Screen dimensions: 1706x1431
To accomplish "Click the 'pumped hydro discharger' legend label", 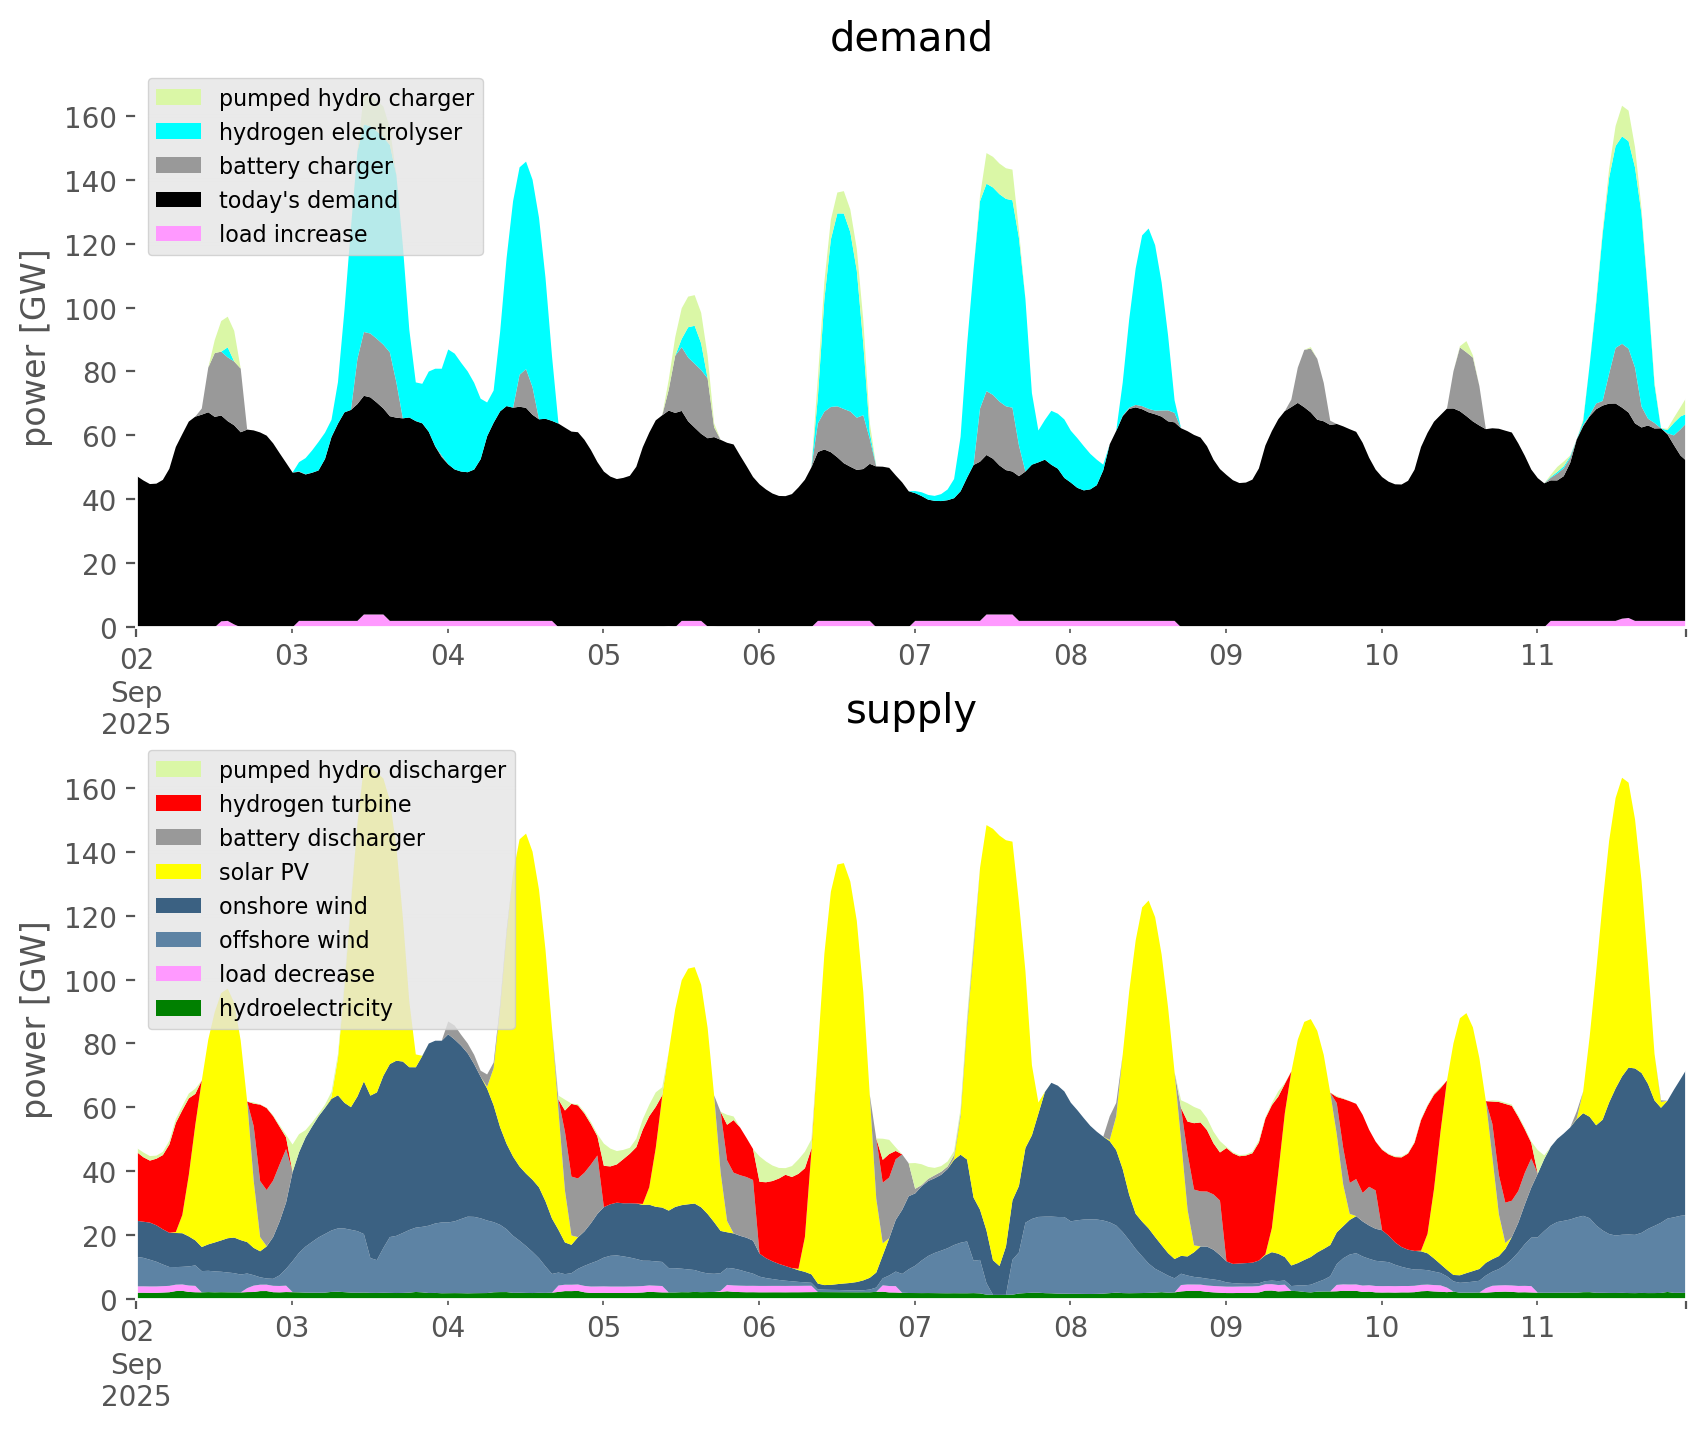I will click(362, 770).
